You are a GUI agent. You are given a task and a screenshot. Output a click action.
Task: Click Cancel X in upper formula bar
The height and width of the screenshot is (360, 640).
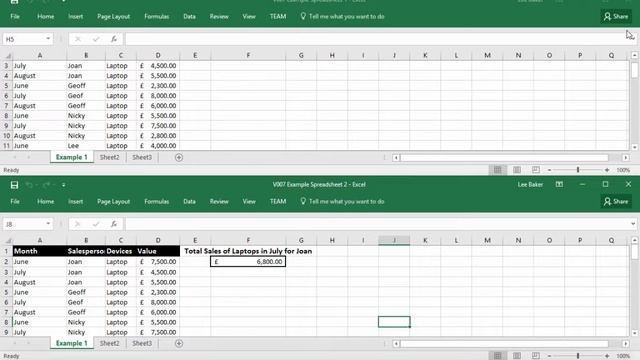tap(78, 39)
